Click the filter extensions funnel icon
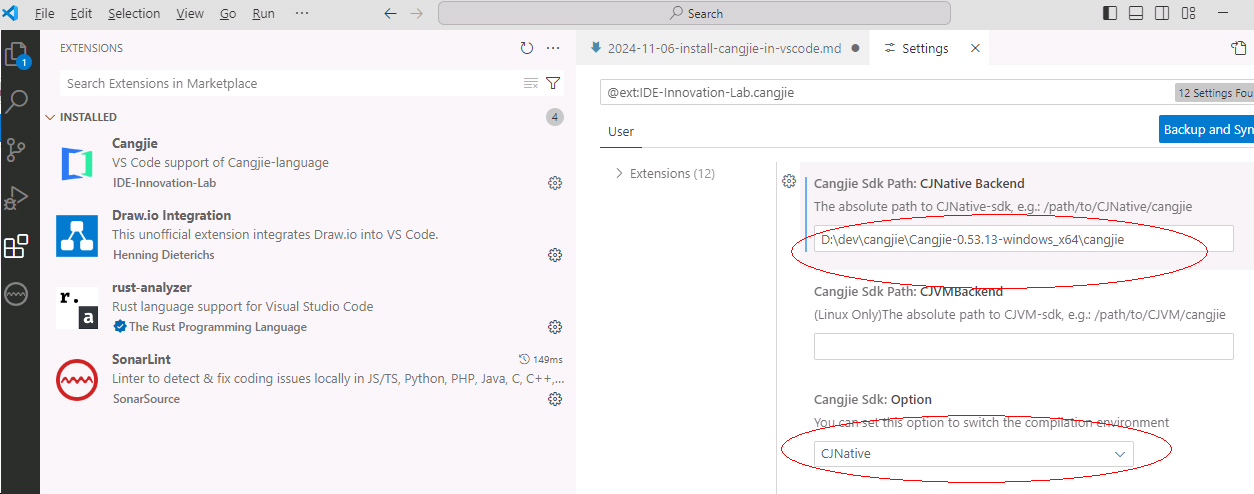Screen dimensions: 1254x494 click(553, 83)
